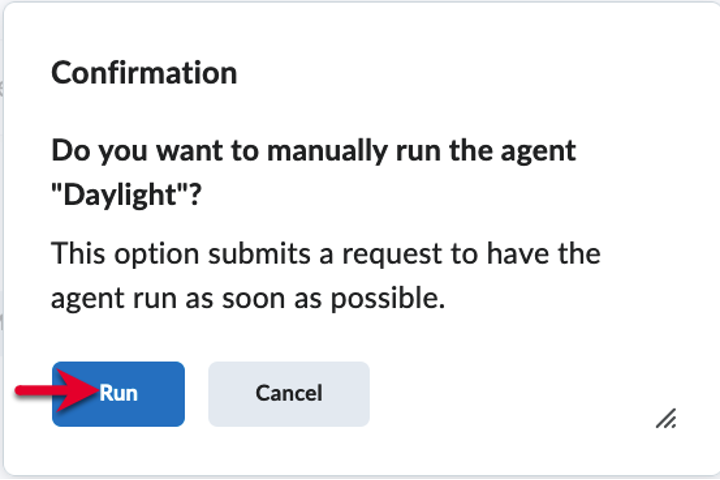Decline running the agent via Cancel
Image resolution: width=720 pixels, height=480 pixels.
point(288,394)
